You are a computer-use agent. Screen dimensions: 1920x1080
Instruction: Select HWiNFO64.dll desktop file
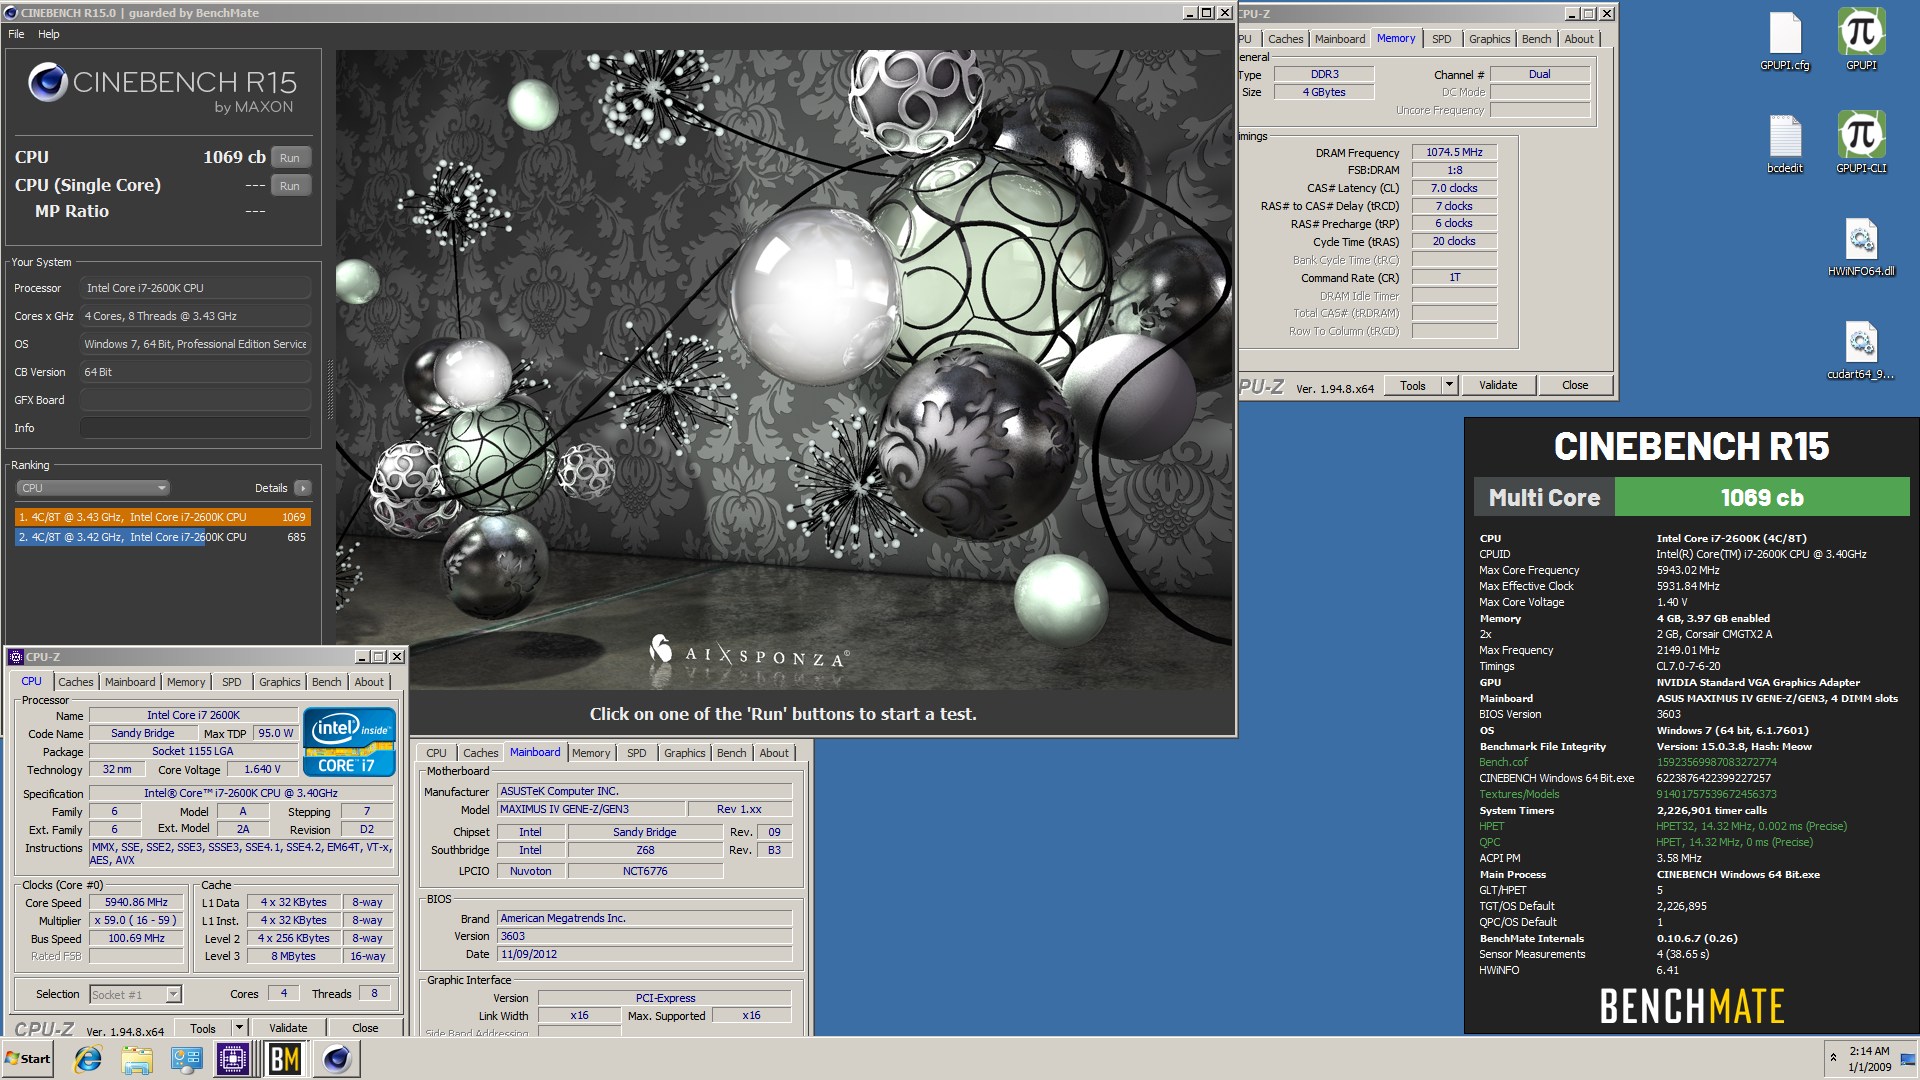[x=1861, y=247]
